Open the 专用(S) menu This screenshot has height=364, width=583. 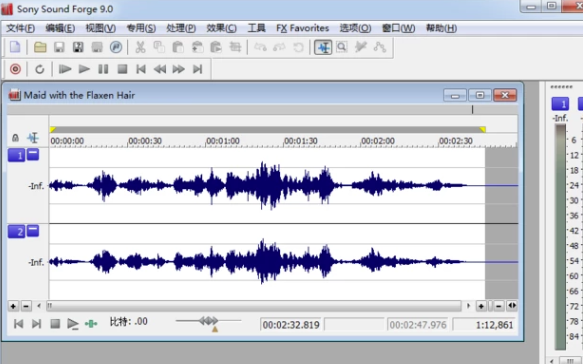tap(141, 28)
